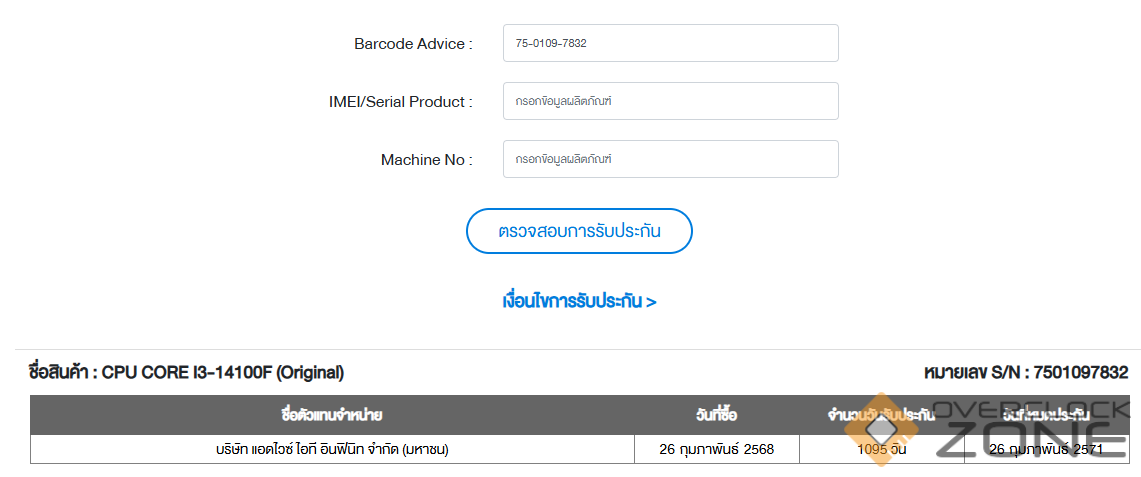Screen dimensions: 1141x477
Task: Click the ชื่อตัวแทนจำหน่าย column header
Action: pyautogui.click(x=332, y=415)
